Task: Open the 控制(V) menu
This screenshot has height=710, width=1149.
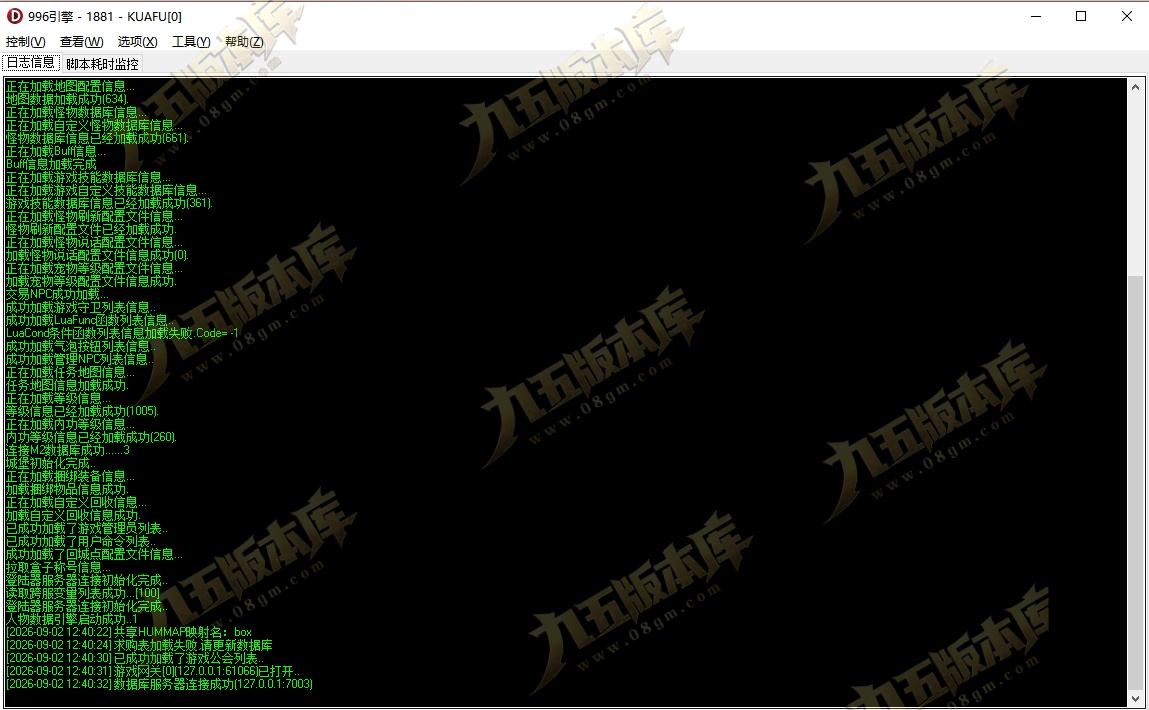Action: [26, 42]
